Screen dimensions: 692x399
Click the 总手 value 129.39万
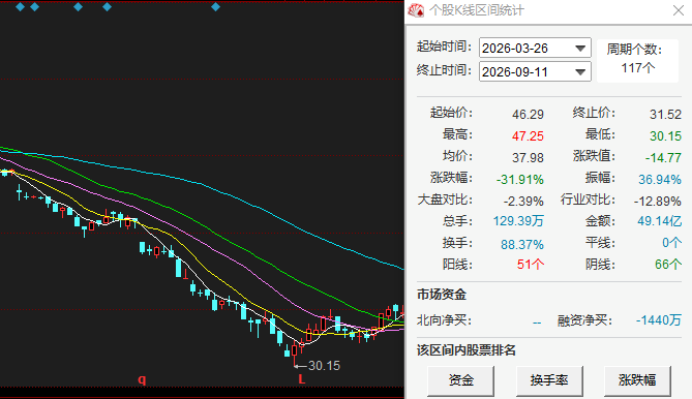tap(518, 221)
